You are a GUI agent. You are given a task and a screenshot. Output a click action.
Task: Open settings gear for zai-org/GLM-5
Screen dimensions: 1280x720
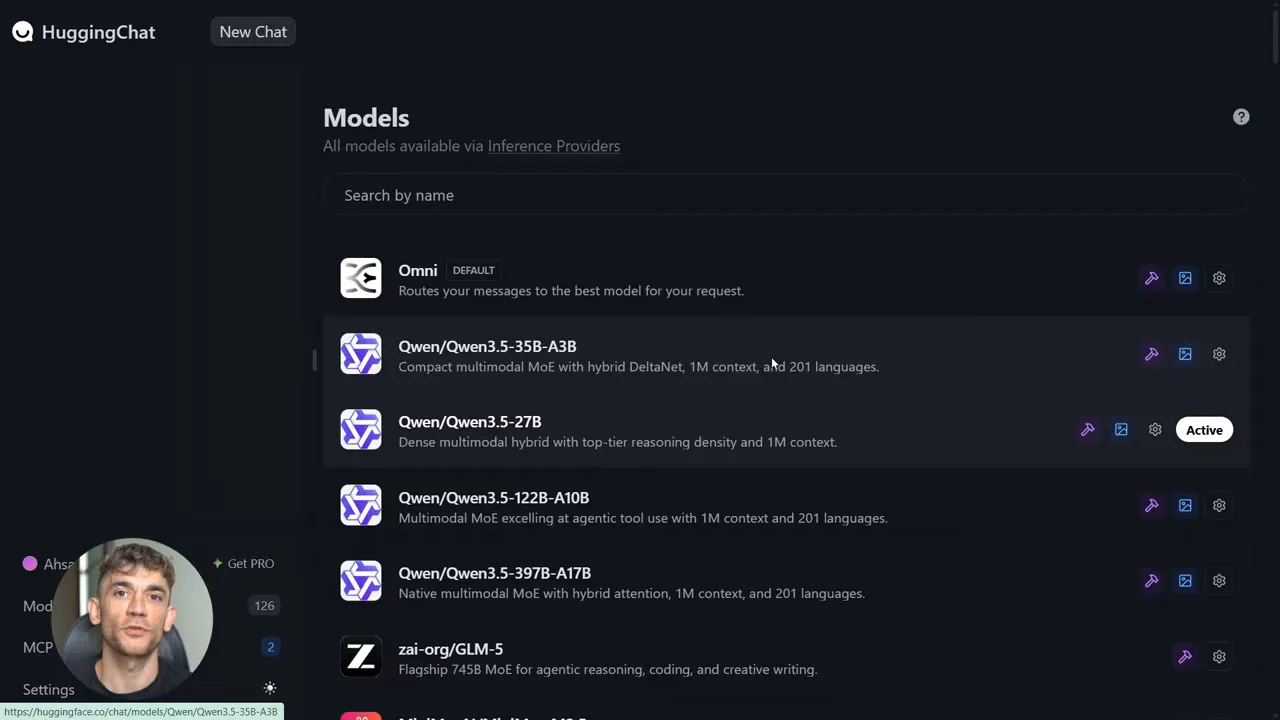(x=1219, y=657)
